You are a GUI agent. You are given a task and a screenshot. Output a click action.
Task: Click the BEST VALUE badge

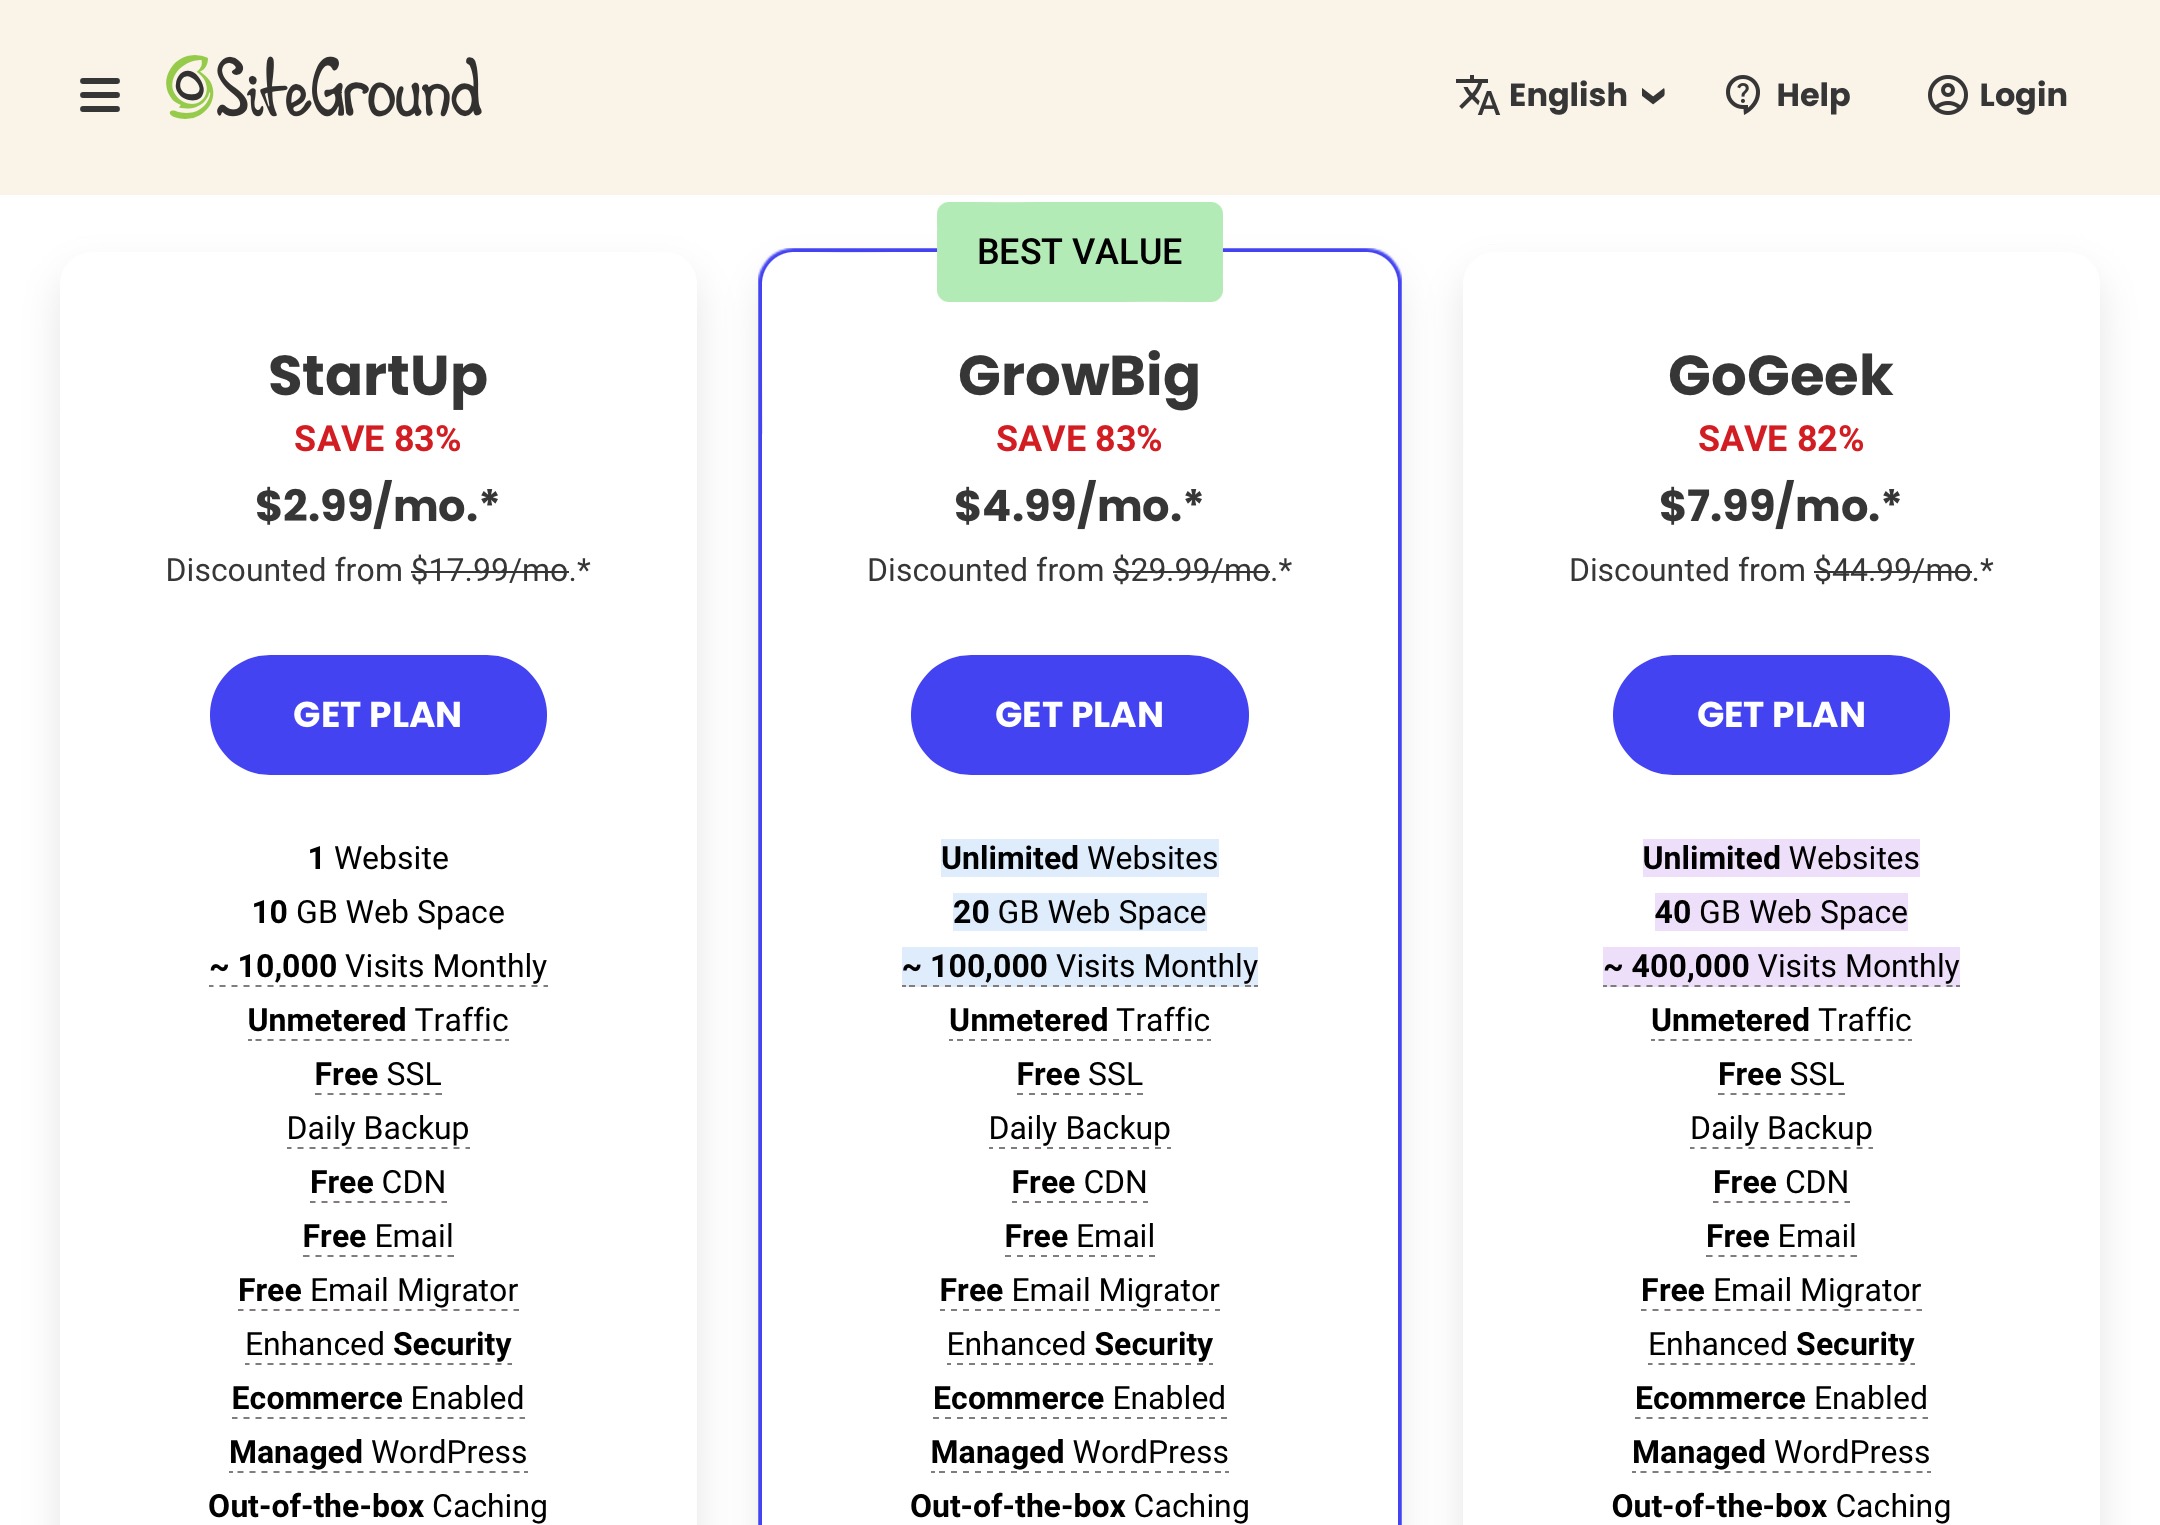pyautogui.click(x=1080, y=252)
